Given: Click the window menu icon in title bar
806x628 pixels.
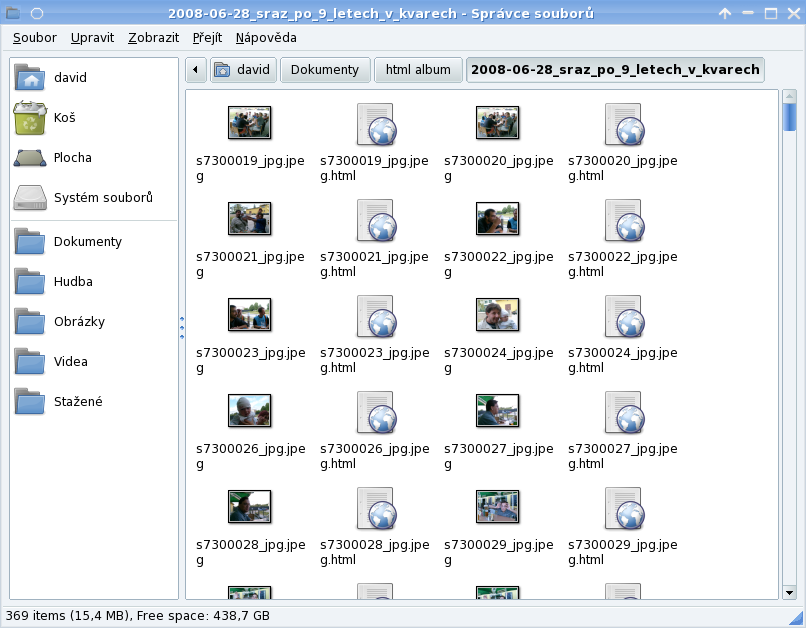Looking at the screenshot, I should [x=12, y=13].
